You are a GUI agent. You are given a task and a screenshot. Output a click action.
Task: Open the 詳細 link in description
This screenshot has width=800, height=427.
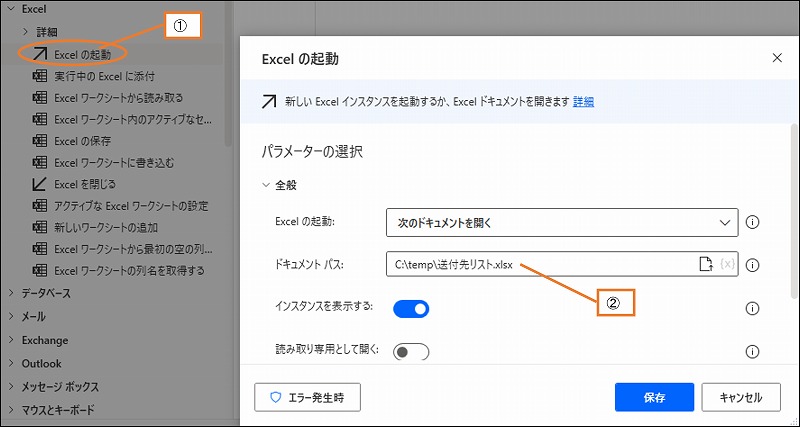point(583,102)
